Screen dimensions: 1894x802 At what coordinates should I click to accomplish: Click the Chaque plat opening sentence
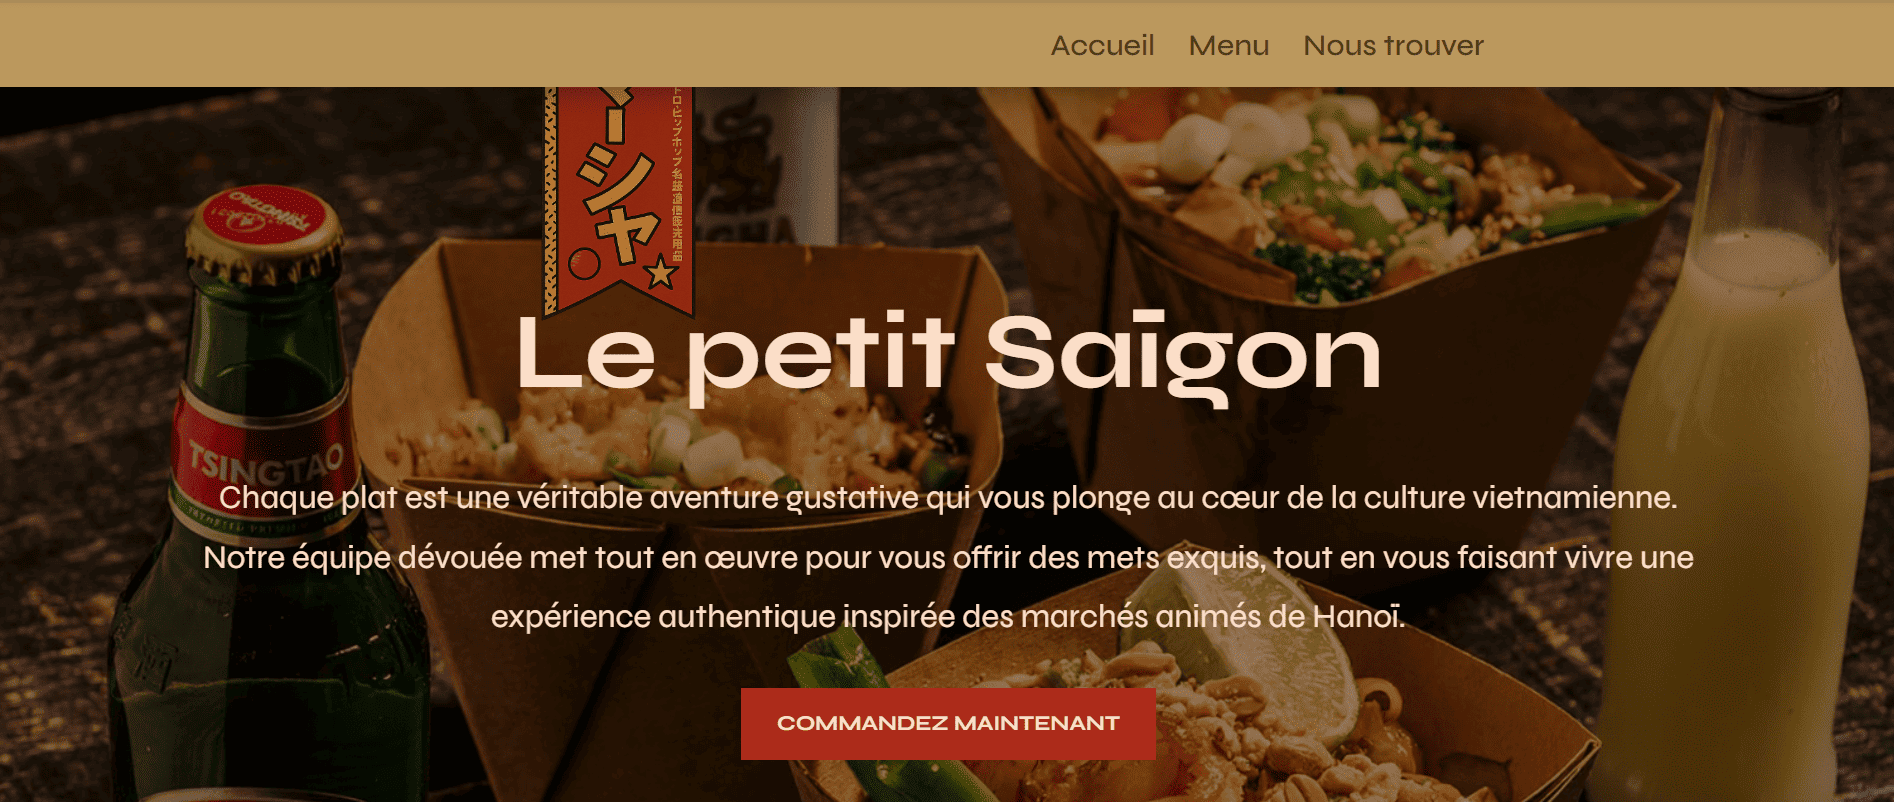pyautogui.click(x=948, y=498)
